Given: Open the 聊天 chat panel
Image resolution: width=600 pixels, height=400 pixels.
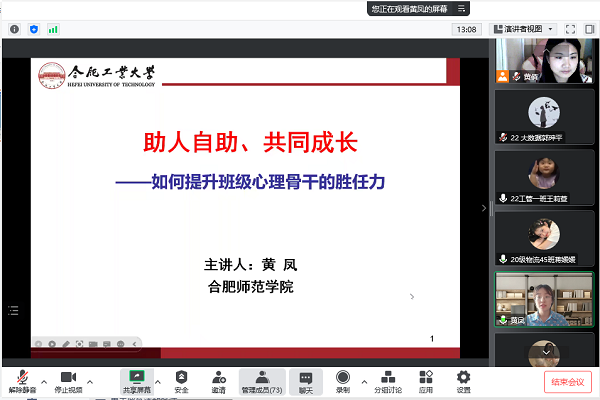Looking at the screenshot, I should click(307, 378).
